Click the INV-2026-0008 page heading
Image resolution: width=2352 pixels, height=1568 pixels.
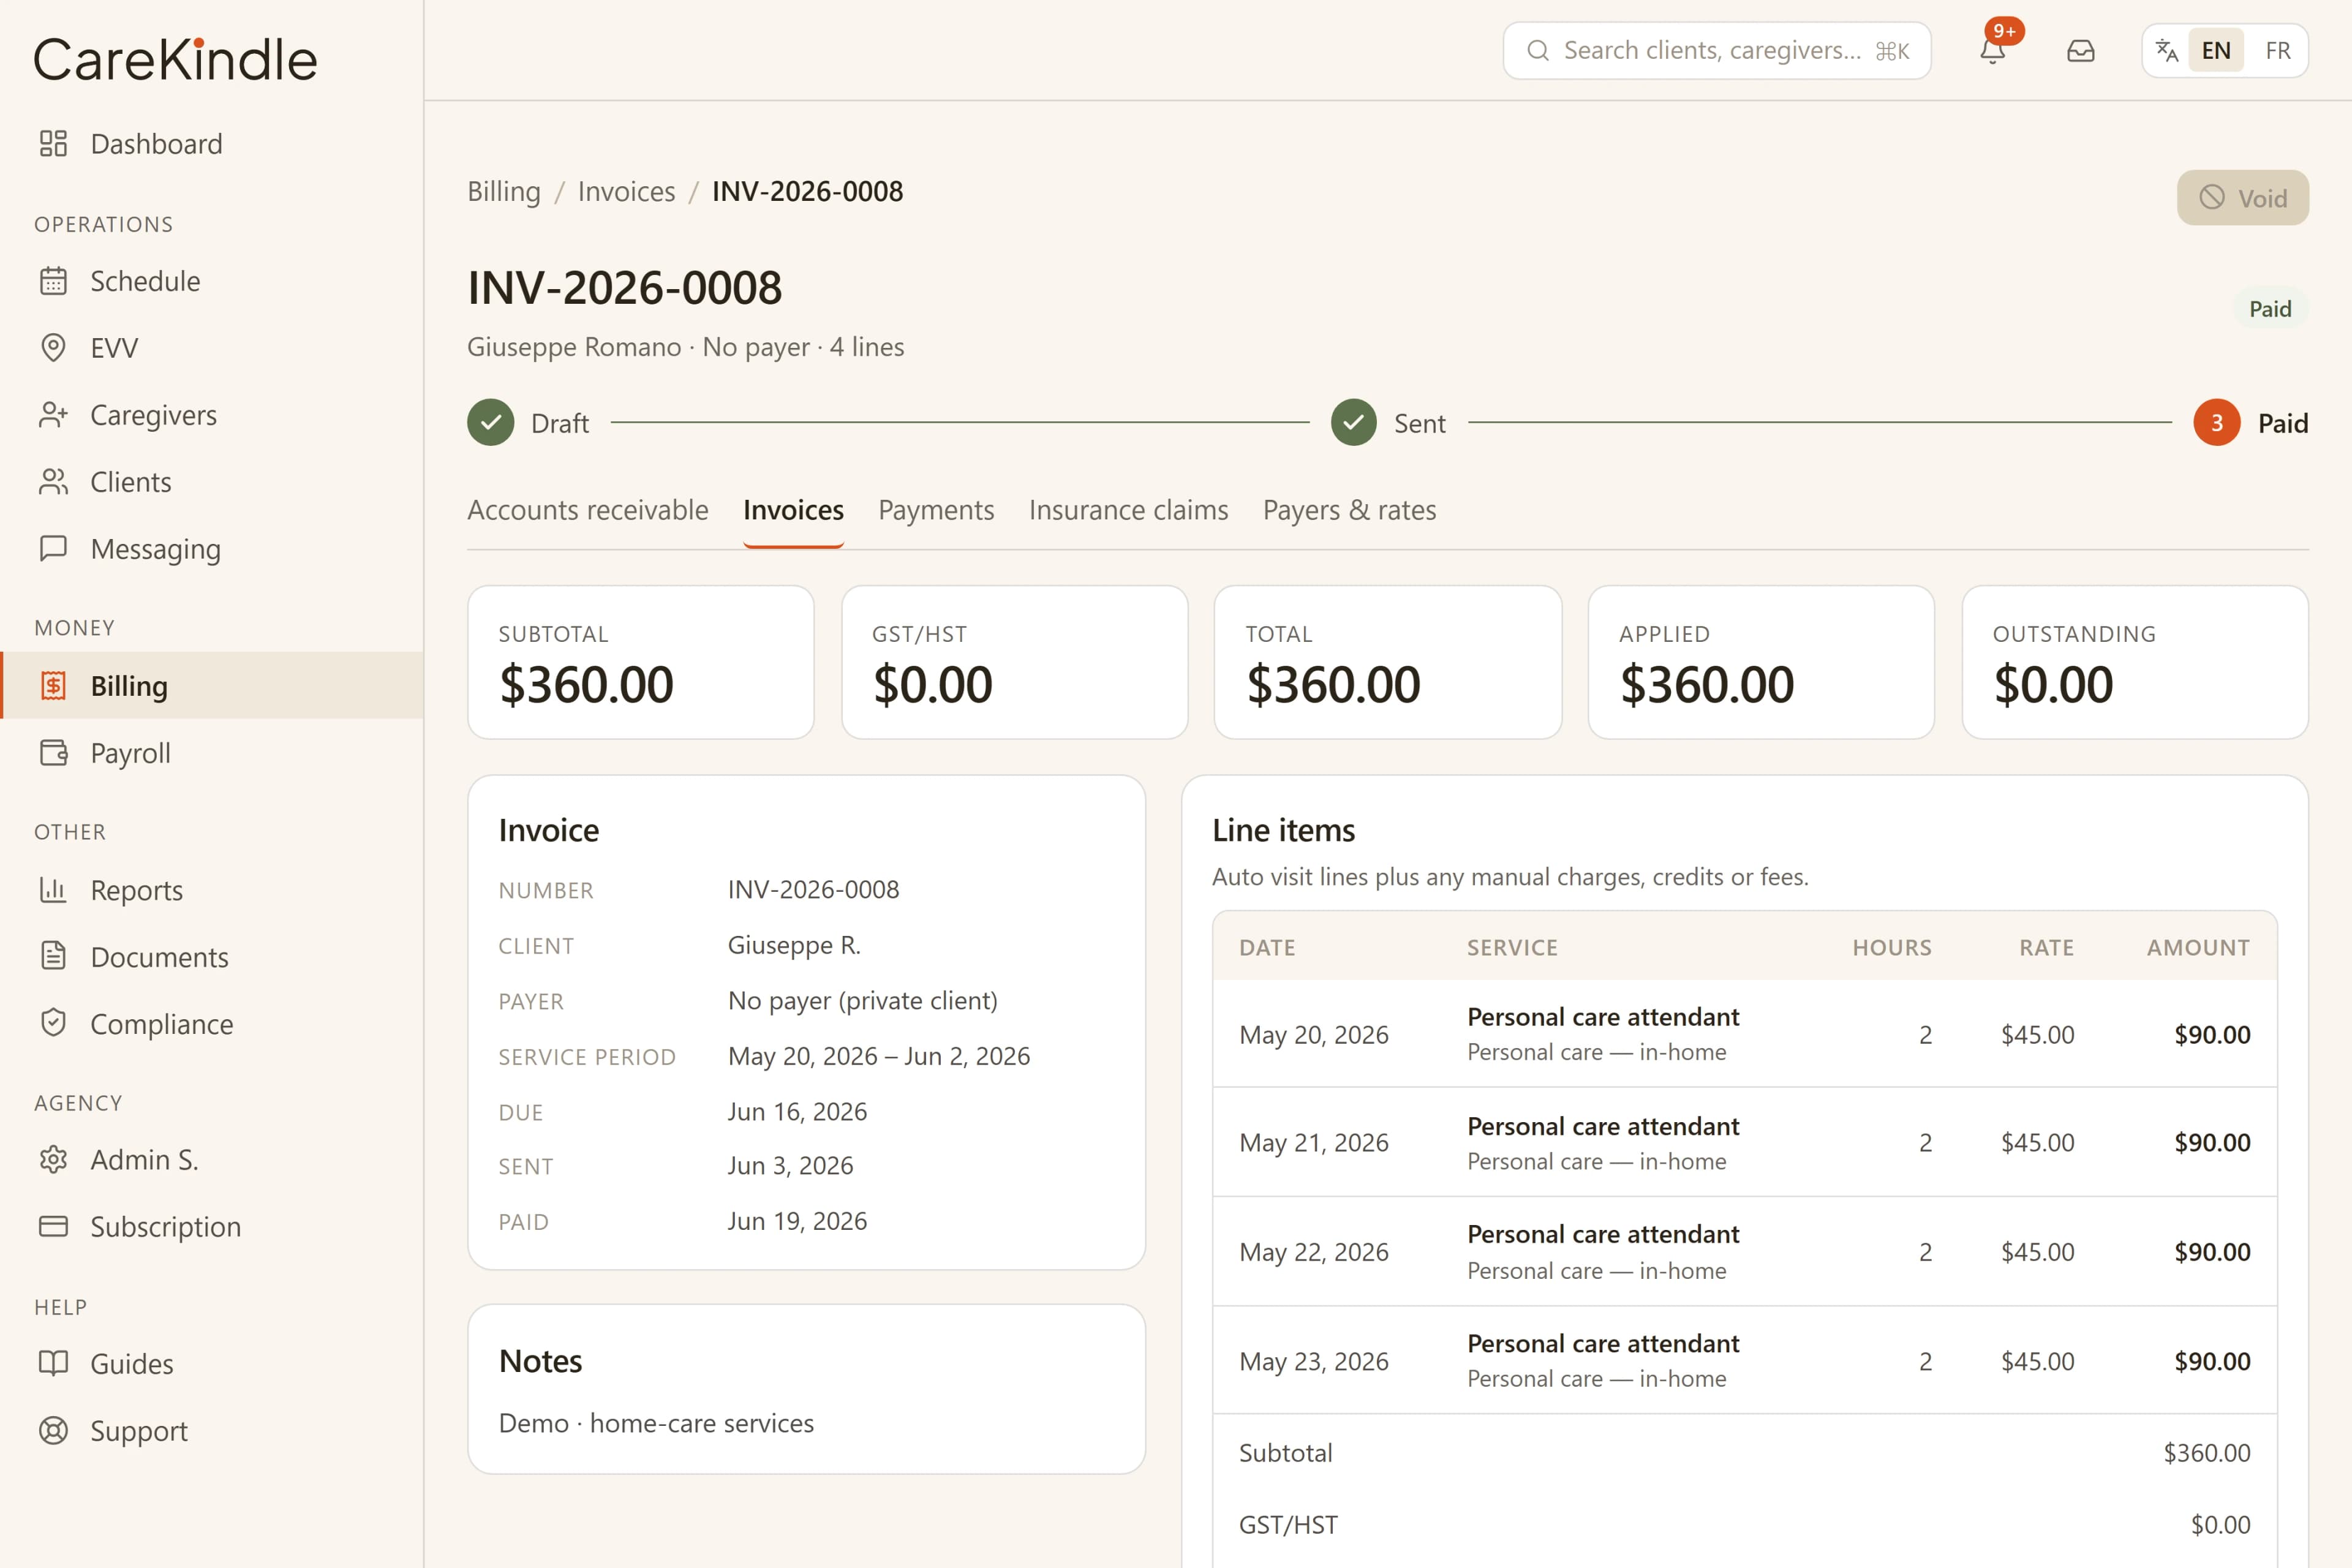pyautogui.click(x=625, y=288)
